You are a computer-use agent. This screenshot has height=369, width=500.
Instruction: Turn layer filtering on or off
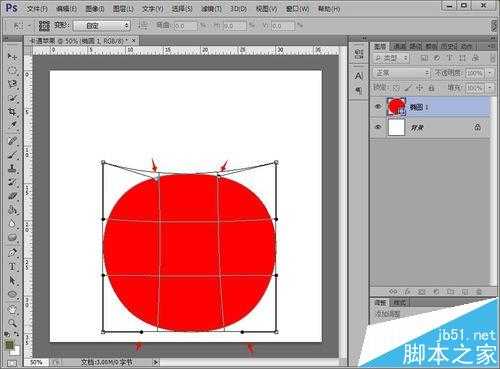(x=493, y=58)
